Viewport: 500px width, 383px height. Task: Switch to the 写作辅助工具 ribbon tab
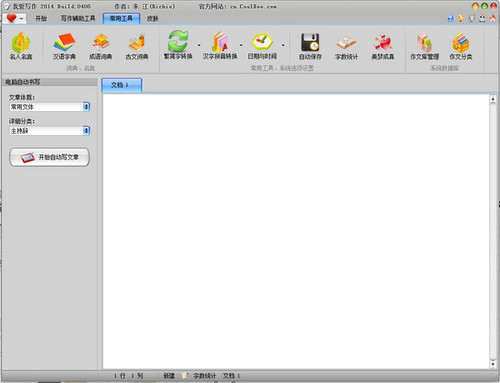click(x=78, y=19)
